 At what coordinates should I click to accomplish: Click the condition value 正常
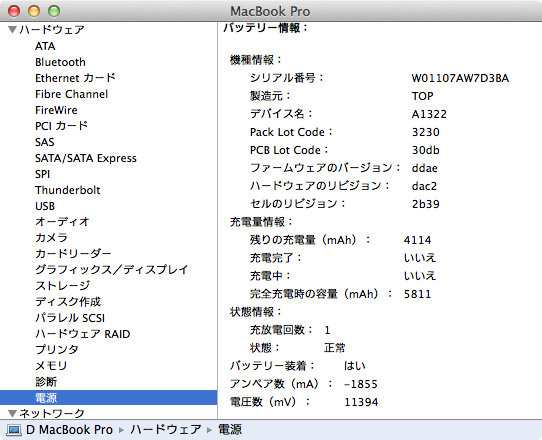point(335,348)
